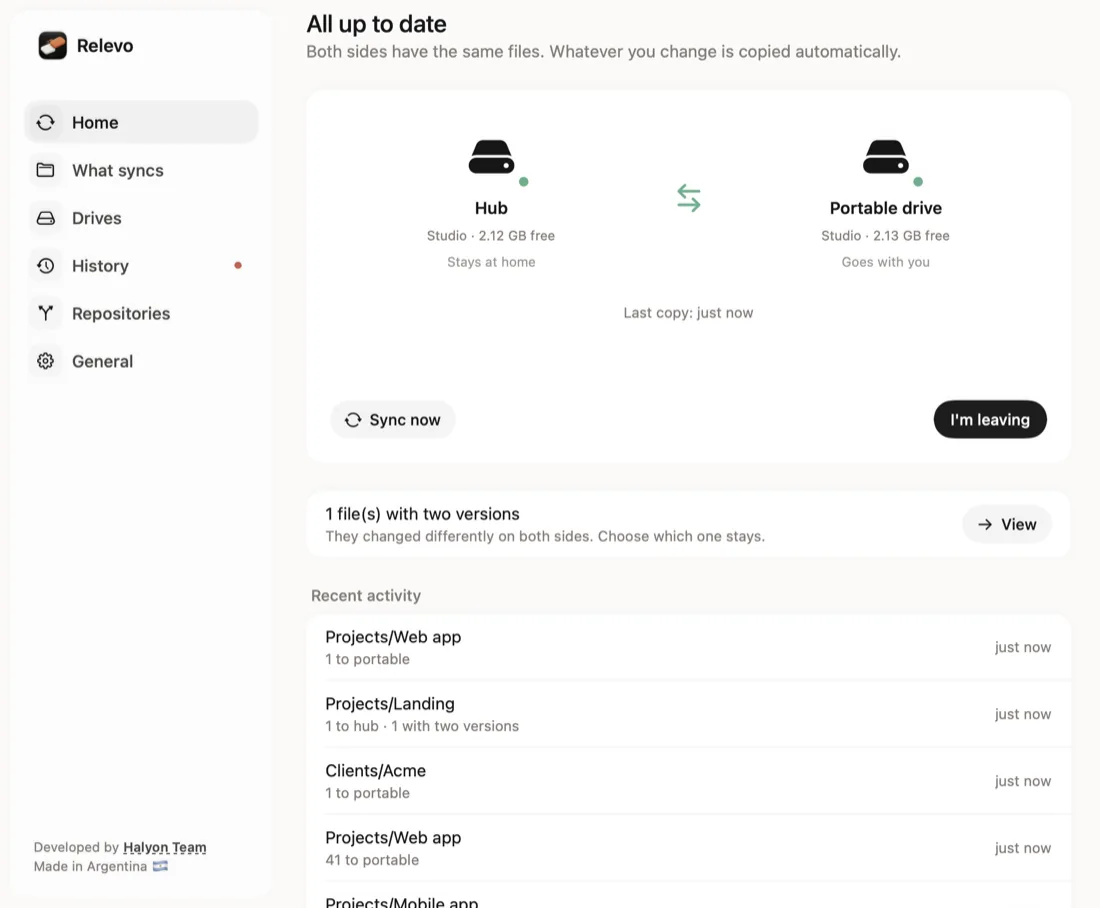
Task: Click the Portable drive icon
Action: click(885, 156)
